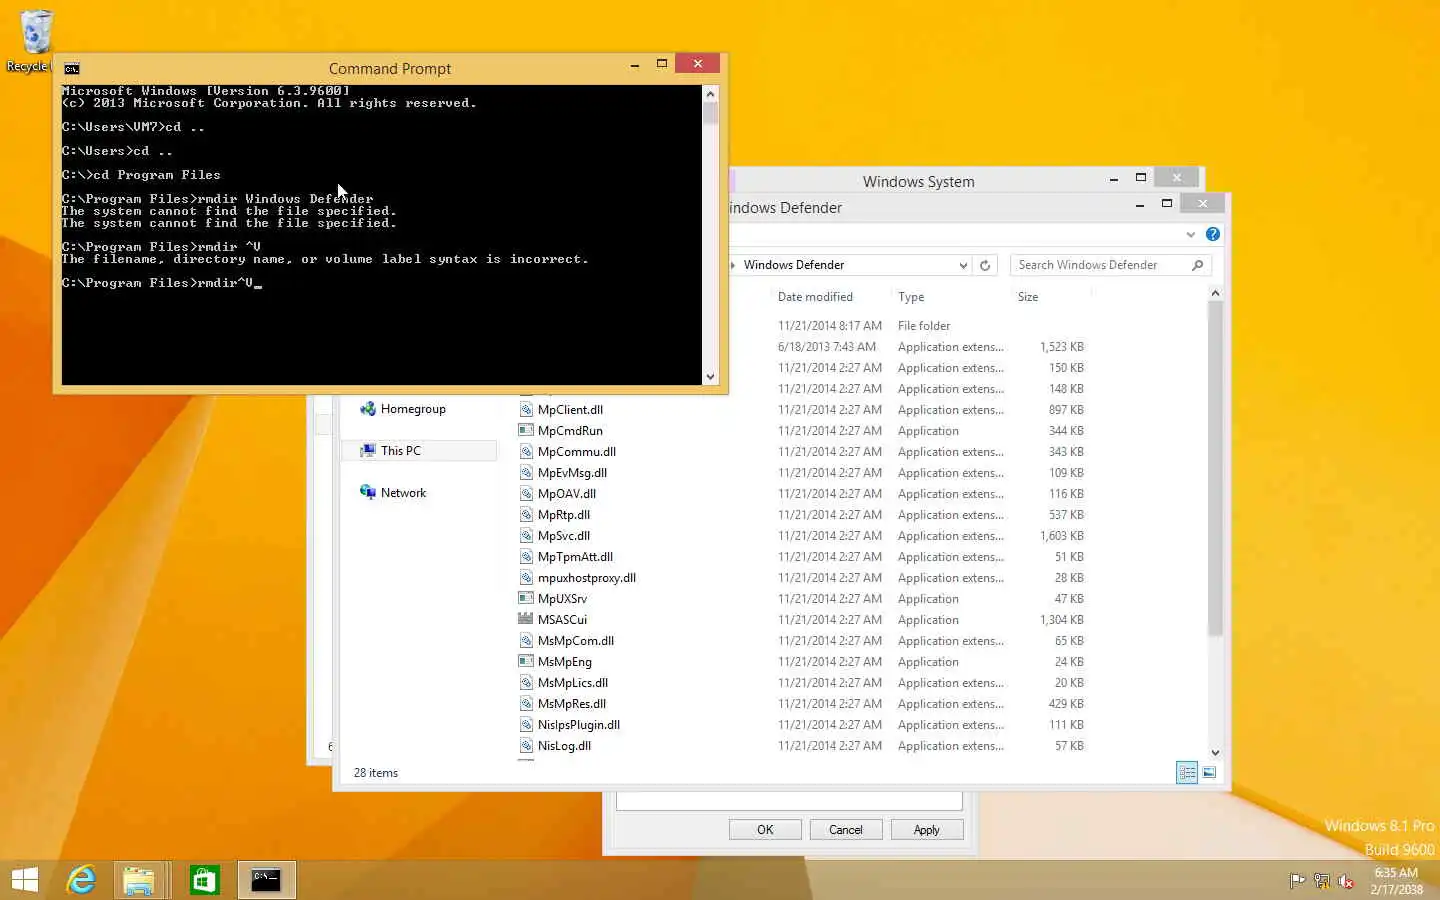Viewport: 1440px width, 900px height.
Task: Click the 6/18/2013 7:43 AM date cell
Action: (x=827, y=347)
